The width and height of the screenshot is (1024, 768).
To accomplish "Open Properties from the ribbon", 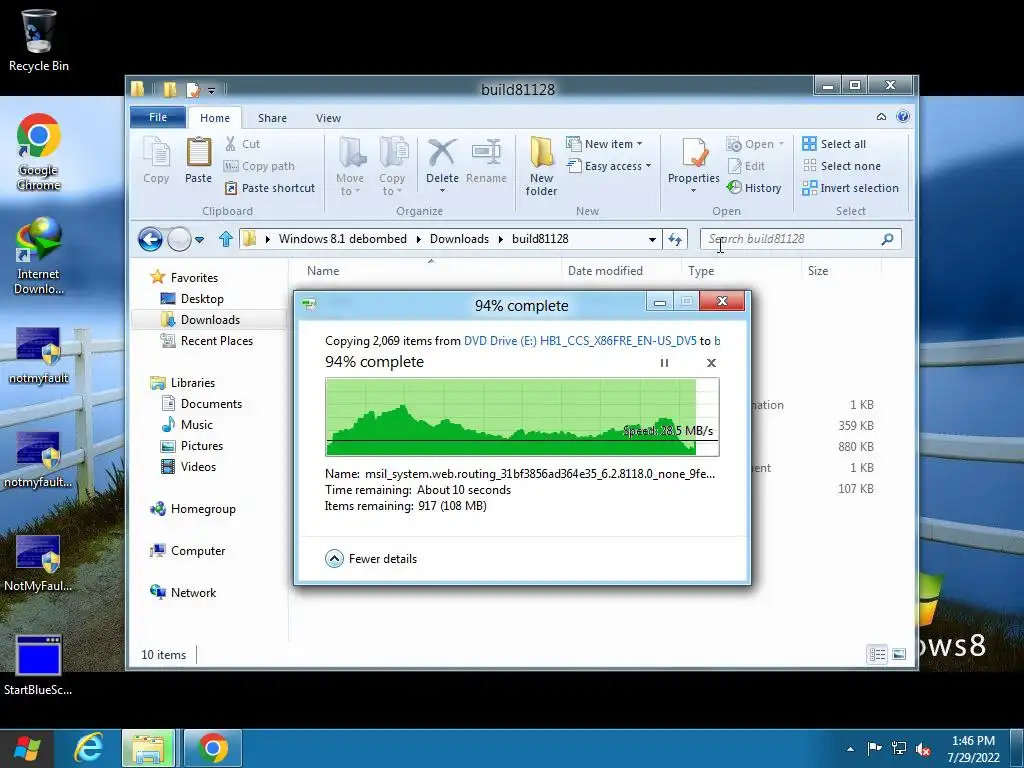I will [x=694, y=160].
